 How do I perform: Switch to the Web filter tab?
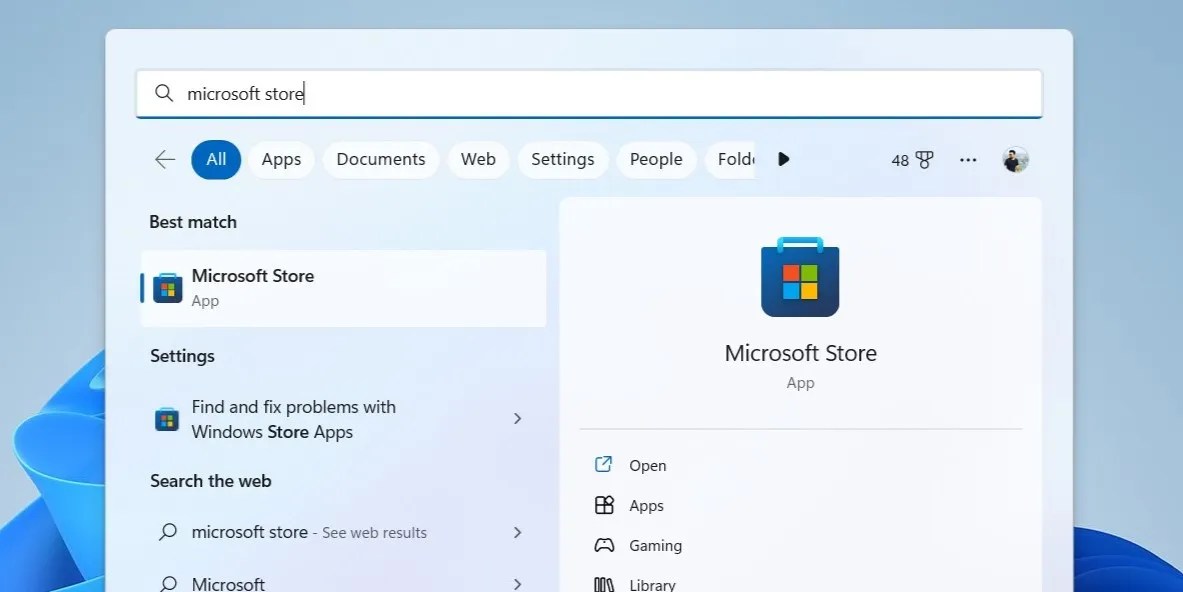478,159
